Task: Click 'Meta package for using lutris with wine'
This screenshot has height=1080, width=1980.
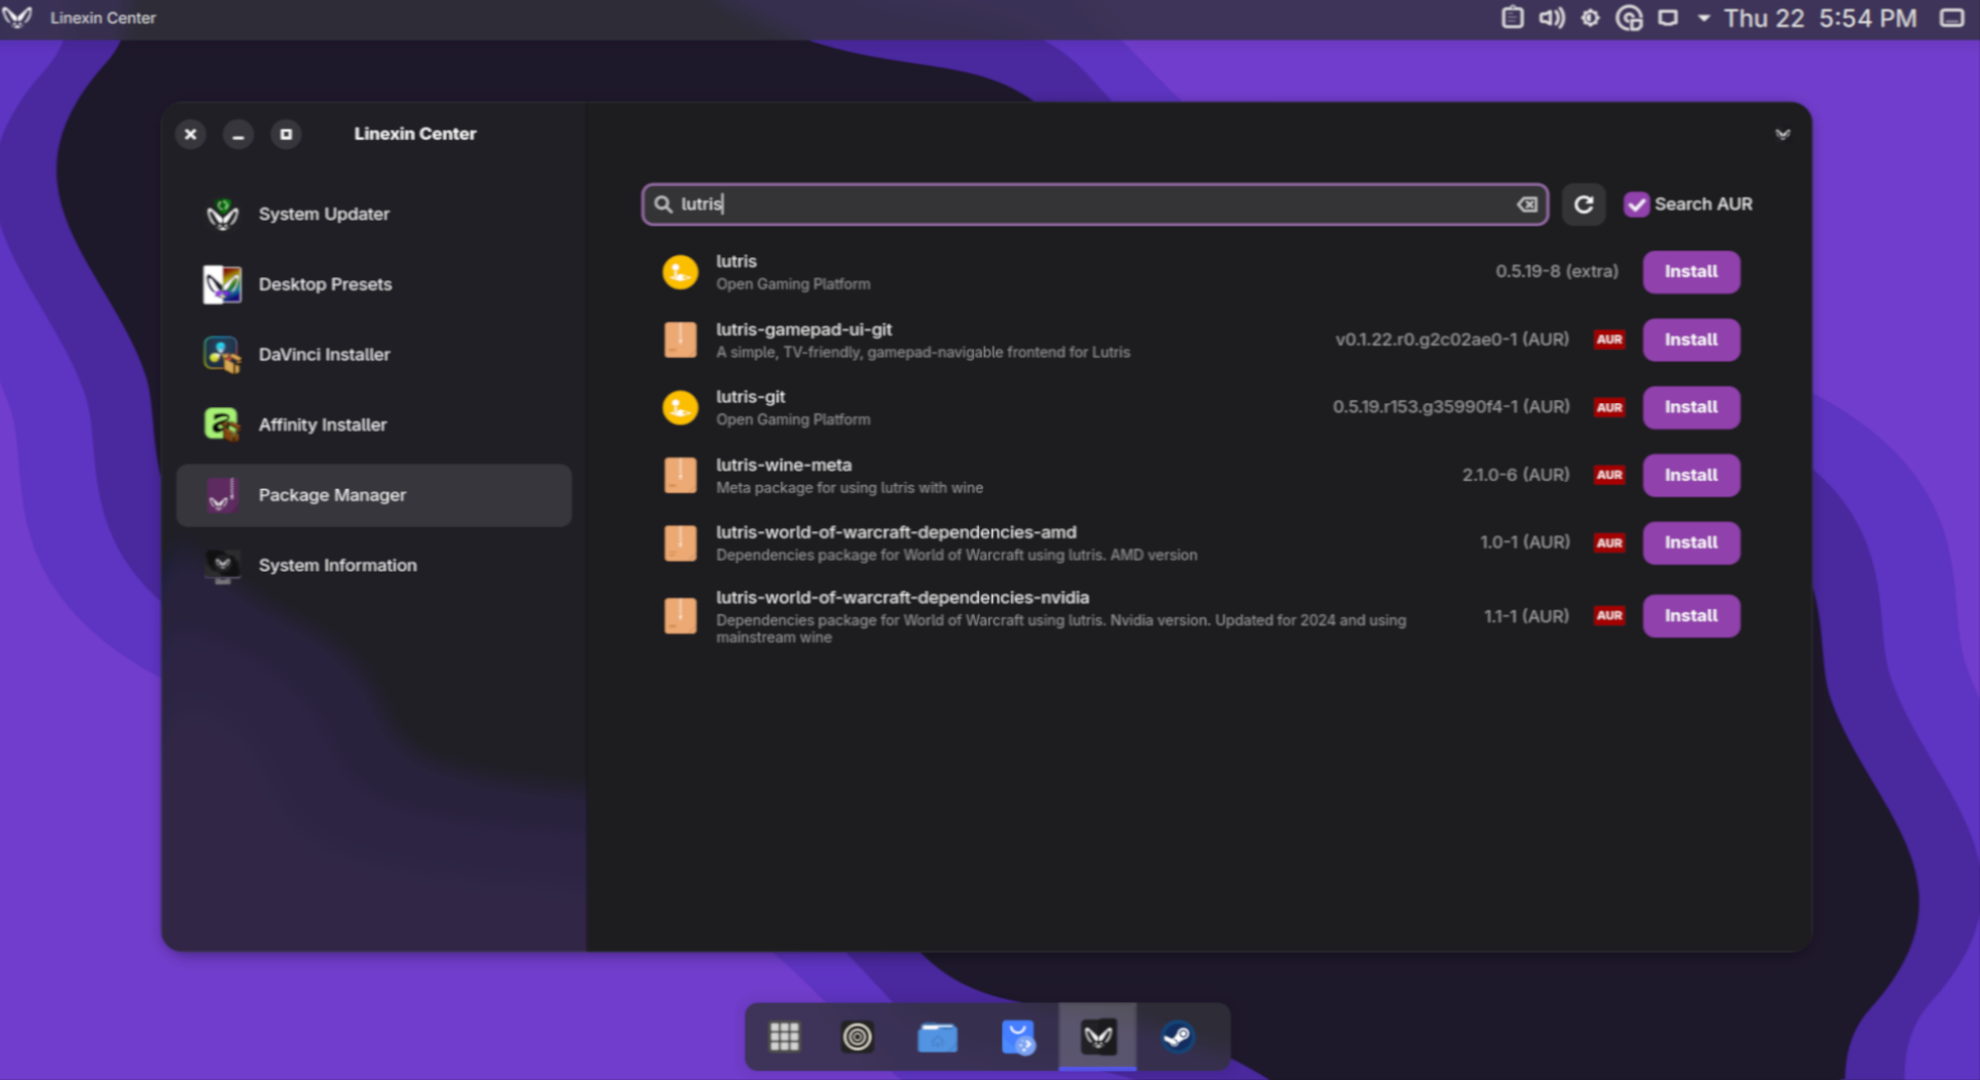Action: pos(849,488)
